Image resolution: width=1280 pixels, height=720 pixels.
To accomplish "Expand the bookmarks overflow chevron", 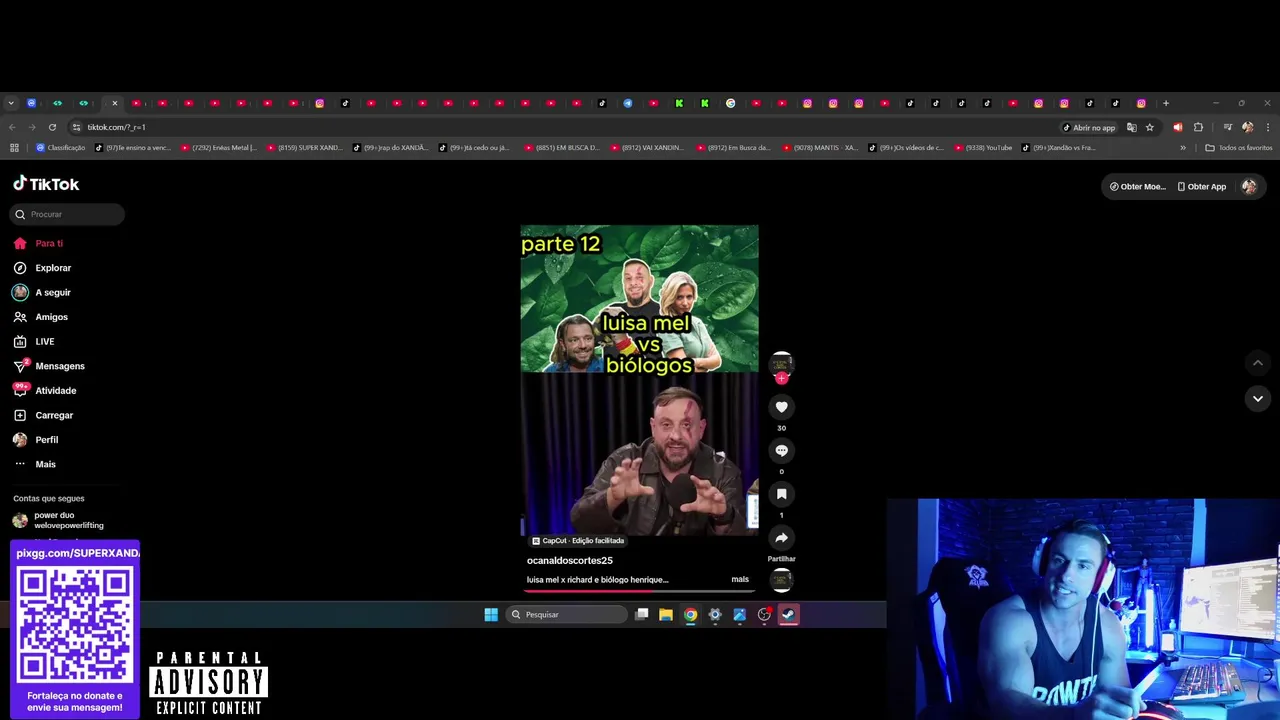I will [x=1183, y=148].
